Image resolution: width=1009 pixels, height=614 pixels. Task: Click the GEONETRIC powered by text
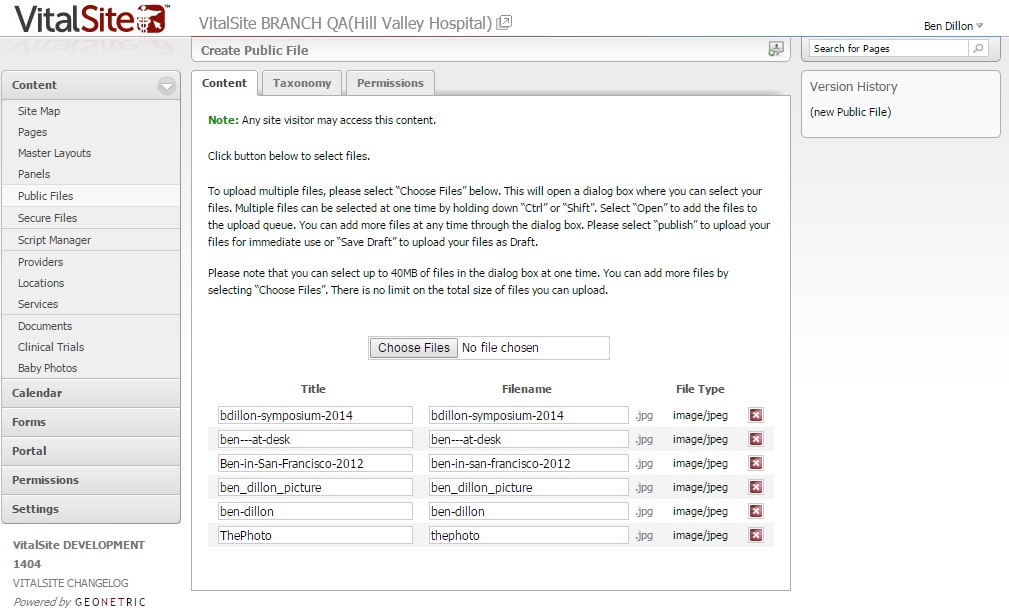(110, 602)
